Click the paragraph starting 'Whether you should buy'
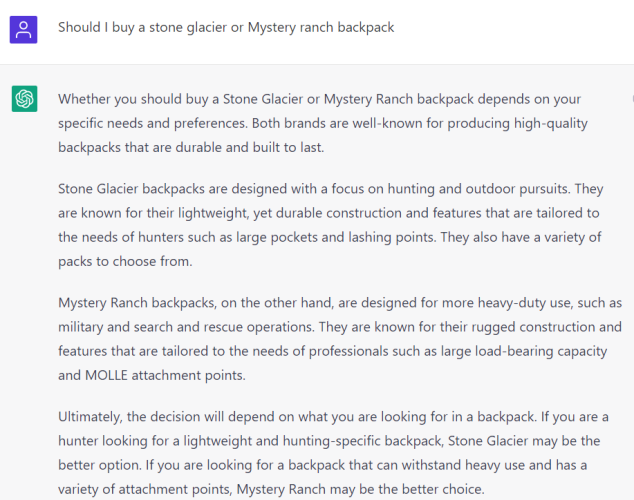The image size is (634, 500). click(x=323, y=123)
